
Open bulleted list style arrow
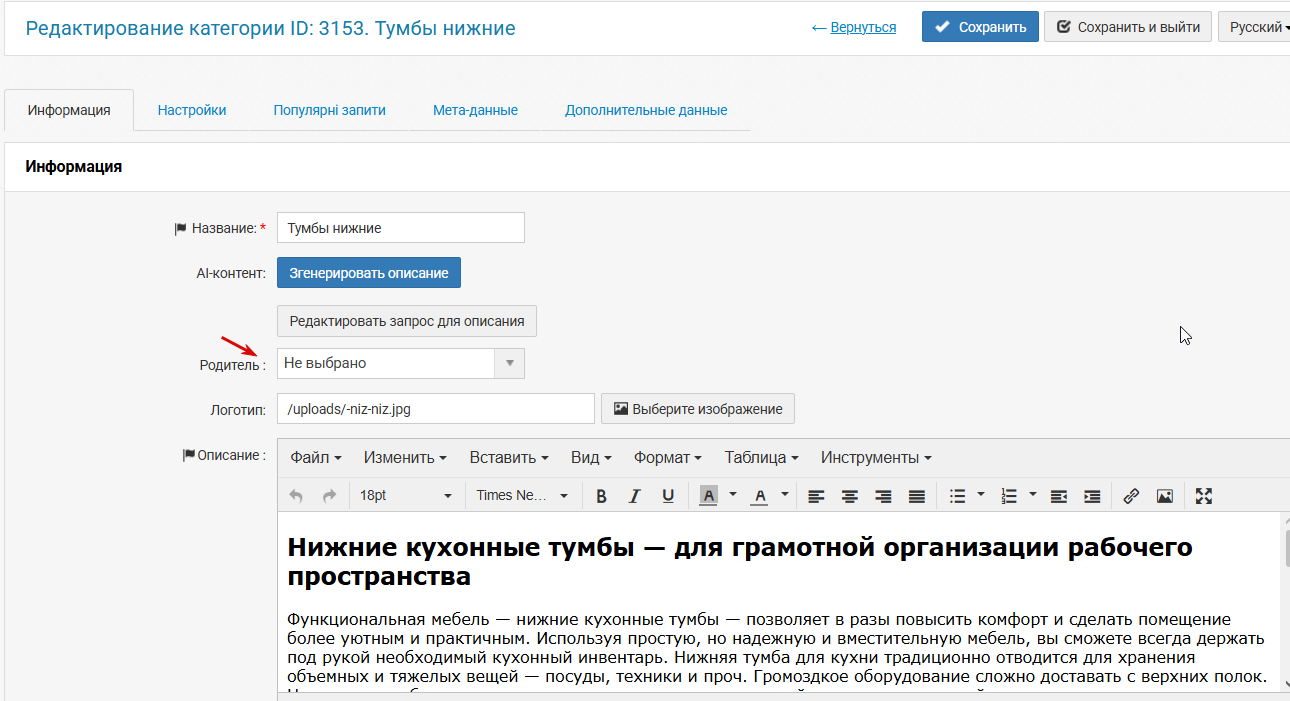pos(981,495)
